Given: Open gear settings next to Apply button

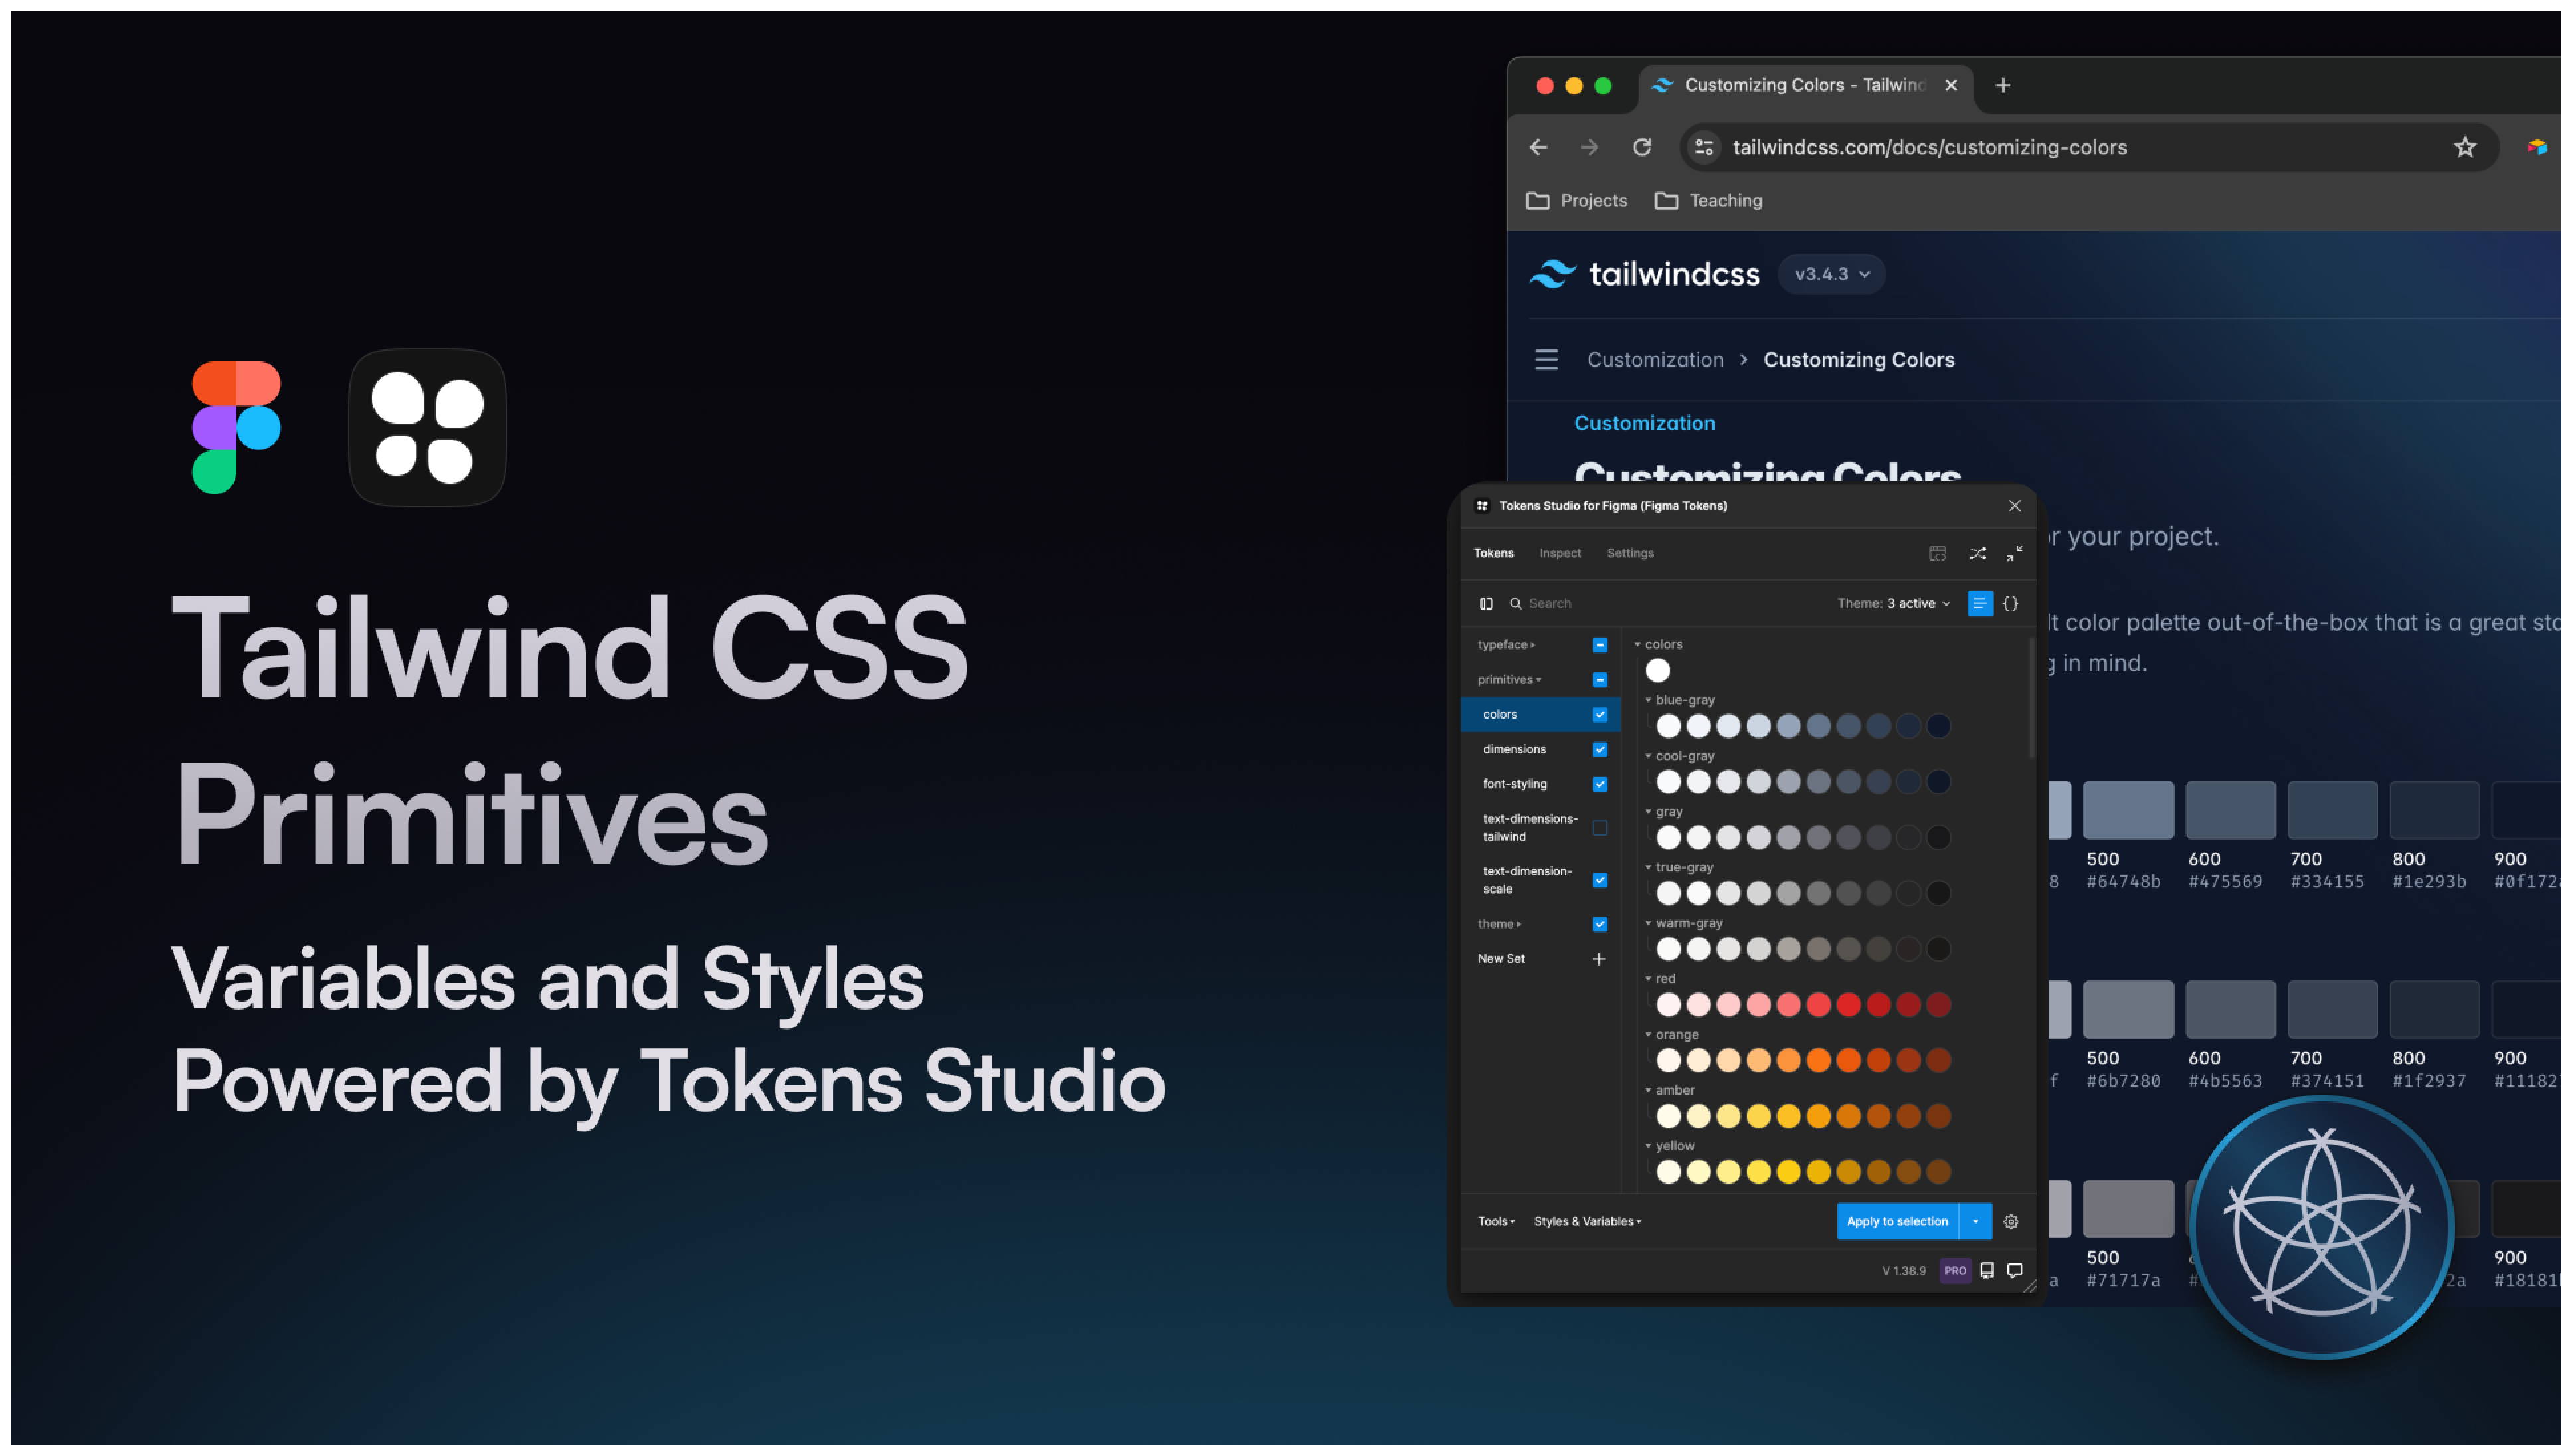Looking at the screenshot, I should point(2010,1222).
